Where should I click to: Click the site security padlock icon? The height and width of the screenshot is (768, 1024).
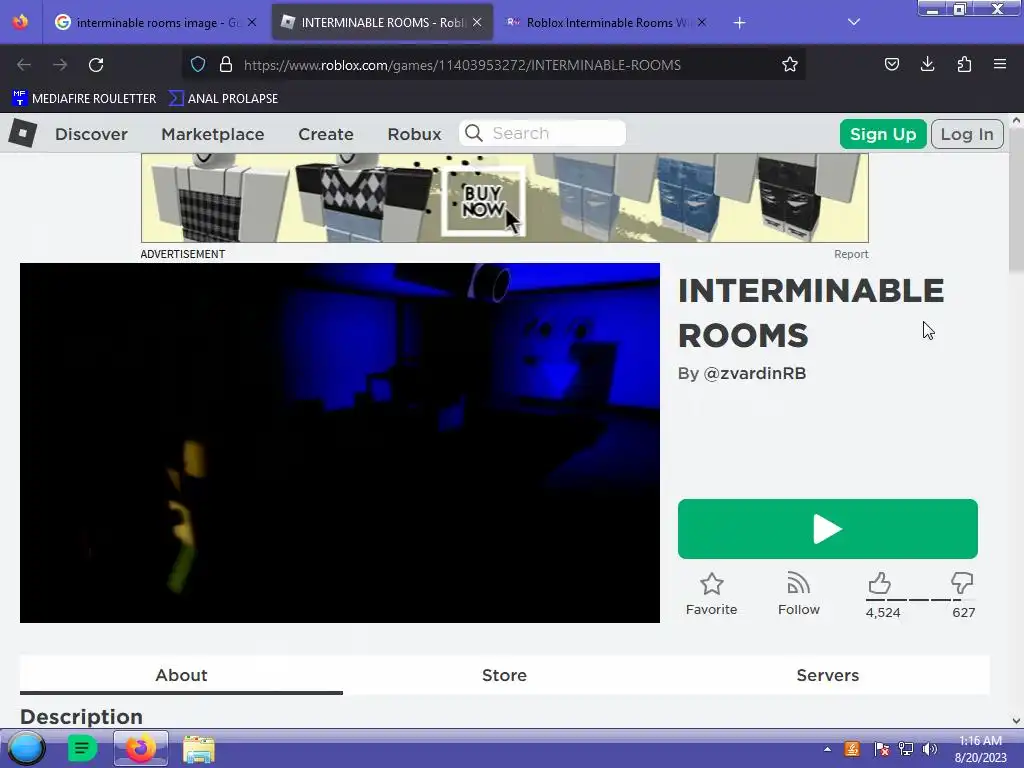pos(226,64)
